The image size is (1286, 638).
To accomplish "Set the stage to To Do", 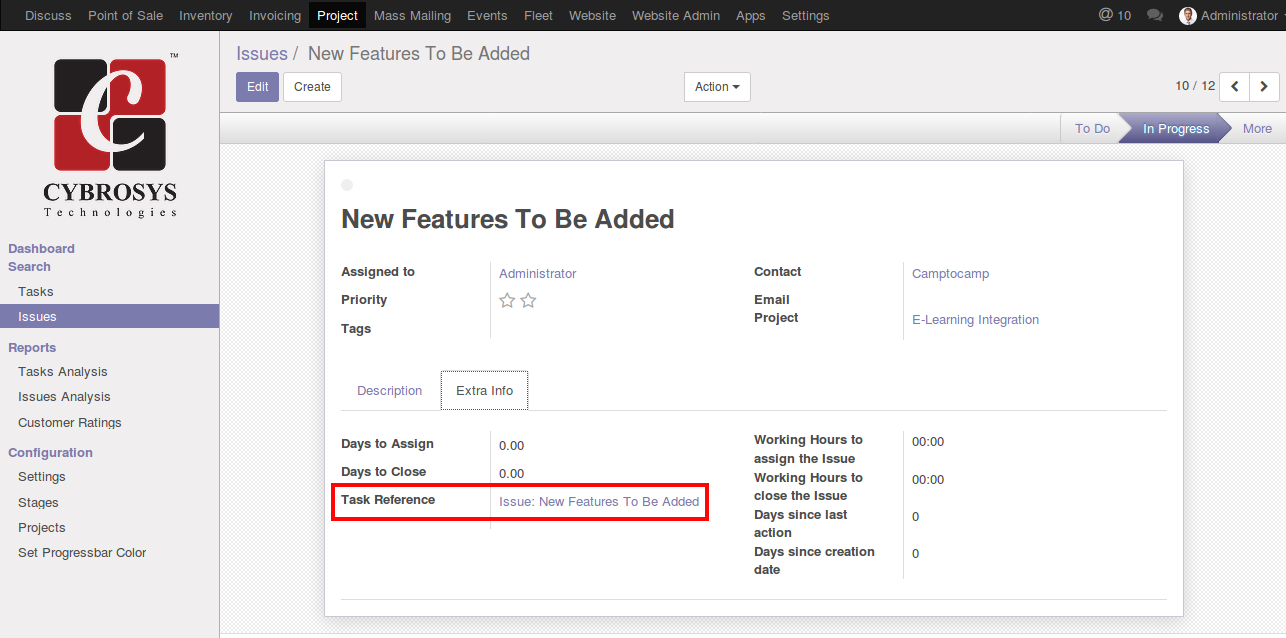I will tap(1092, 129).
